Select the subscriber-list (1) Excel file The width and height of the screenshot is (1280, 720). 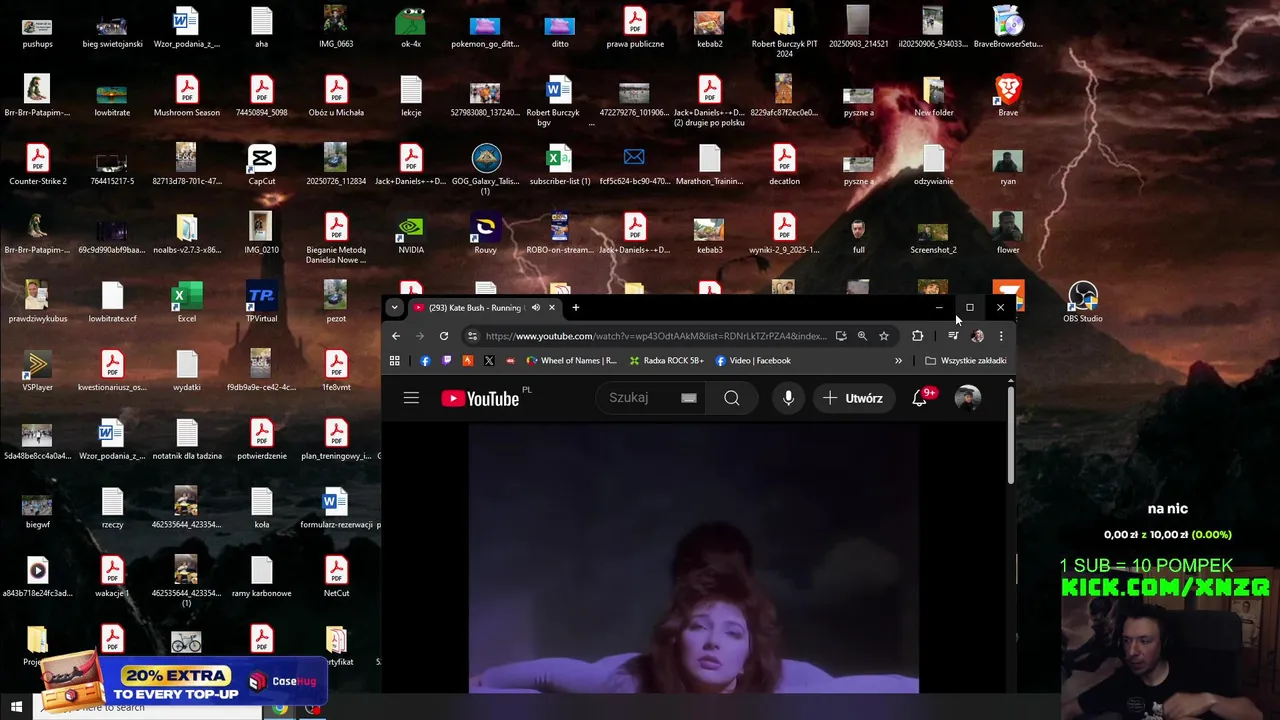[x=560, y=166]
